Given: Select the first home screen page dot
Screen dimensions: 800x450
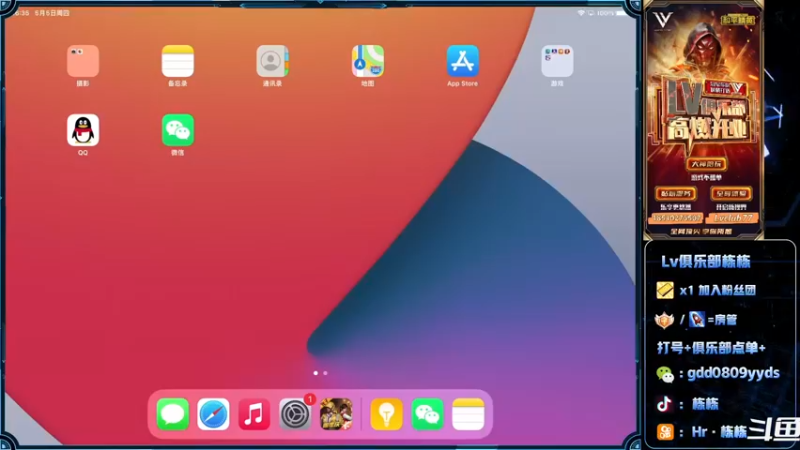Looking at the screenshot, I should [315, 373].
